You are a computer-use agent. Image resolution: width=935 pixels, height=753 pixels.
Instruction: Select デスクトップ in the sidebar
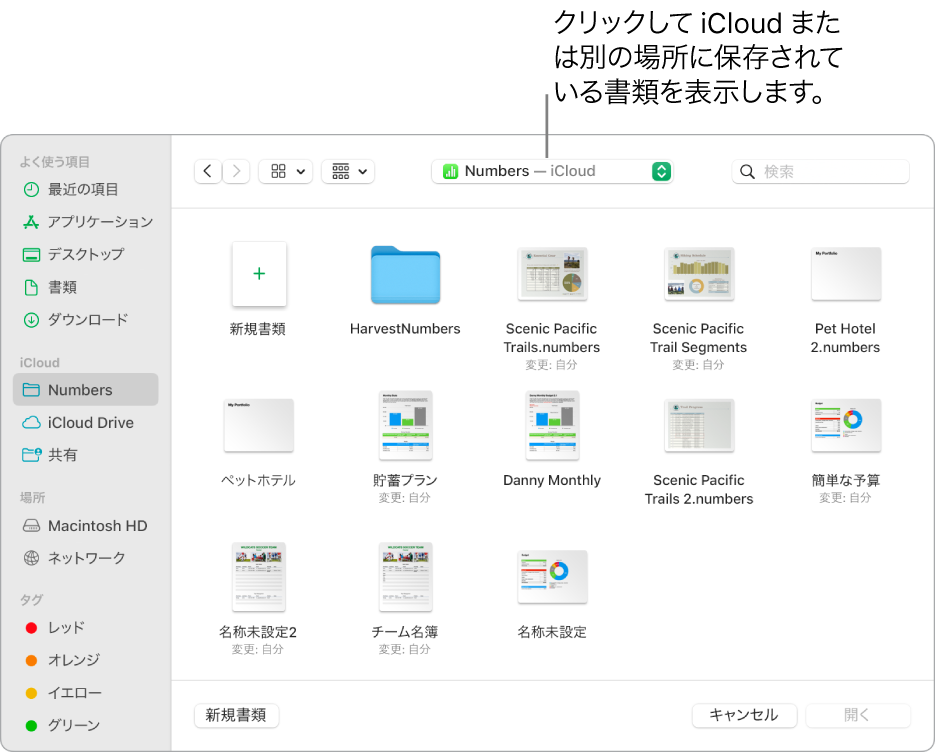[x=85, y=255]
